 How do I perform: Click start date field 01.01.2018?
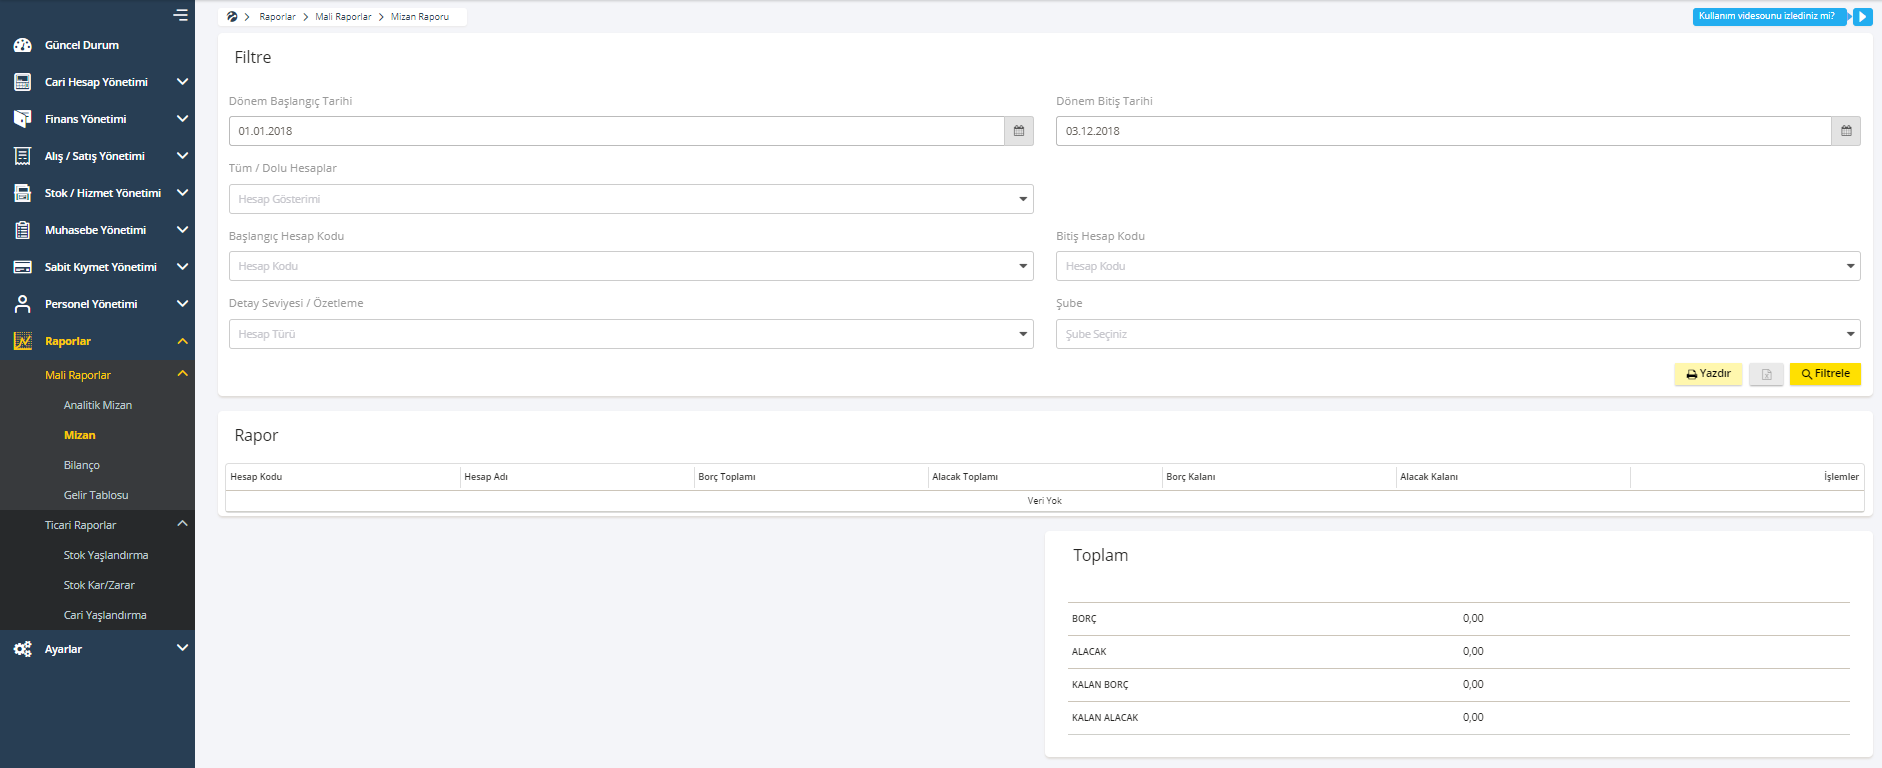[x=617, y=131]
